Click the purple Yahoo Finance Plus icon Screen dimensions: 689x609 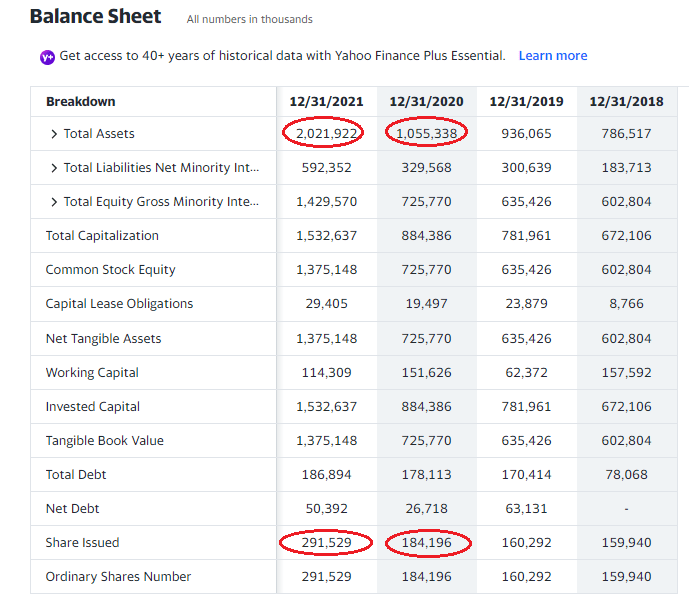coord(47,57)
